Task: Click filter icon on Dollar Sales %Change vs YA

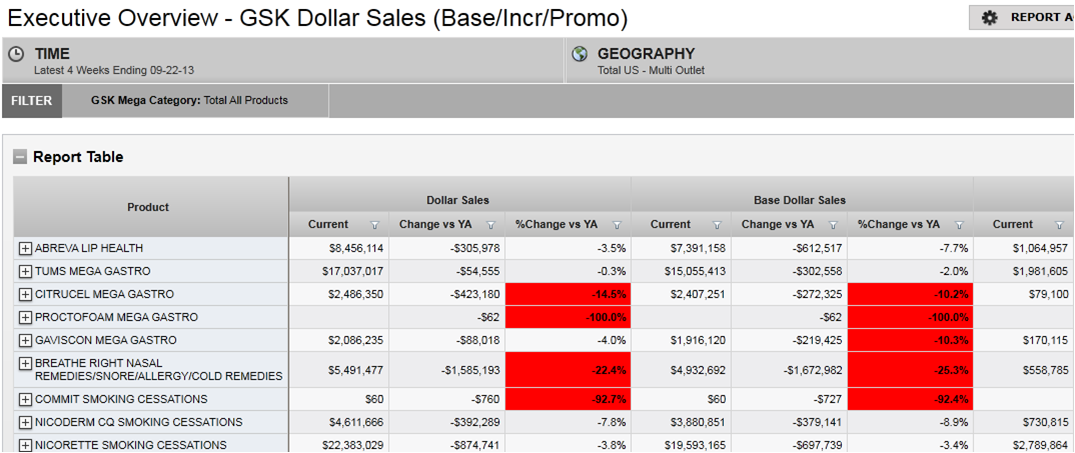Action: (617, 225)
